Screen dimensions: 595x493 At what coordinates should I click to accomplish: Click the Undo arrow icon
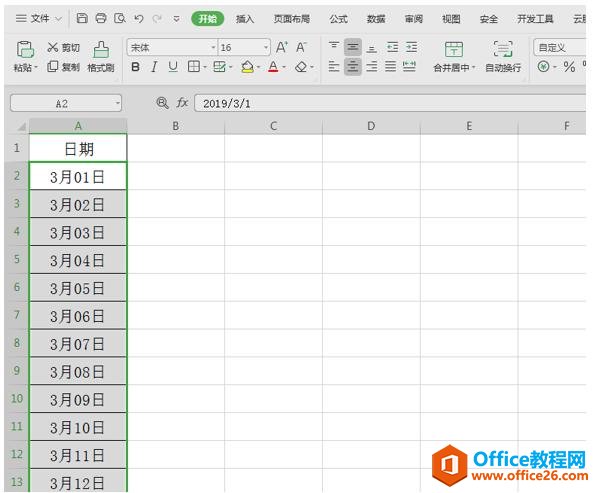coord(139,18)
